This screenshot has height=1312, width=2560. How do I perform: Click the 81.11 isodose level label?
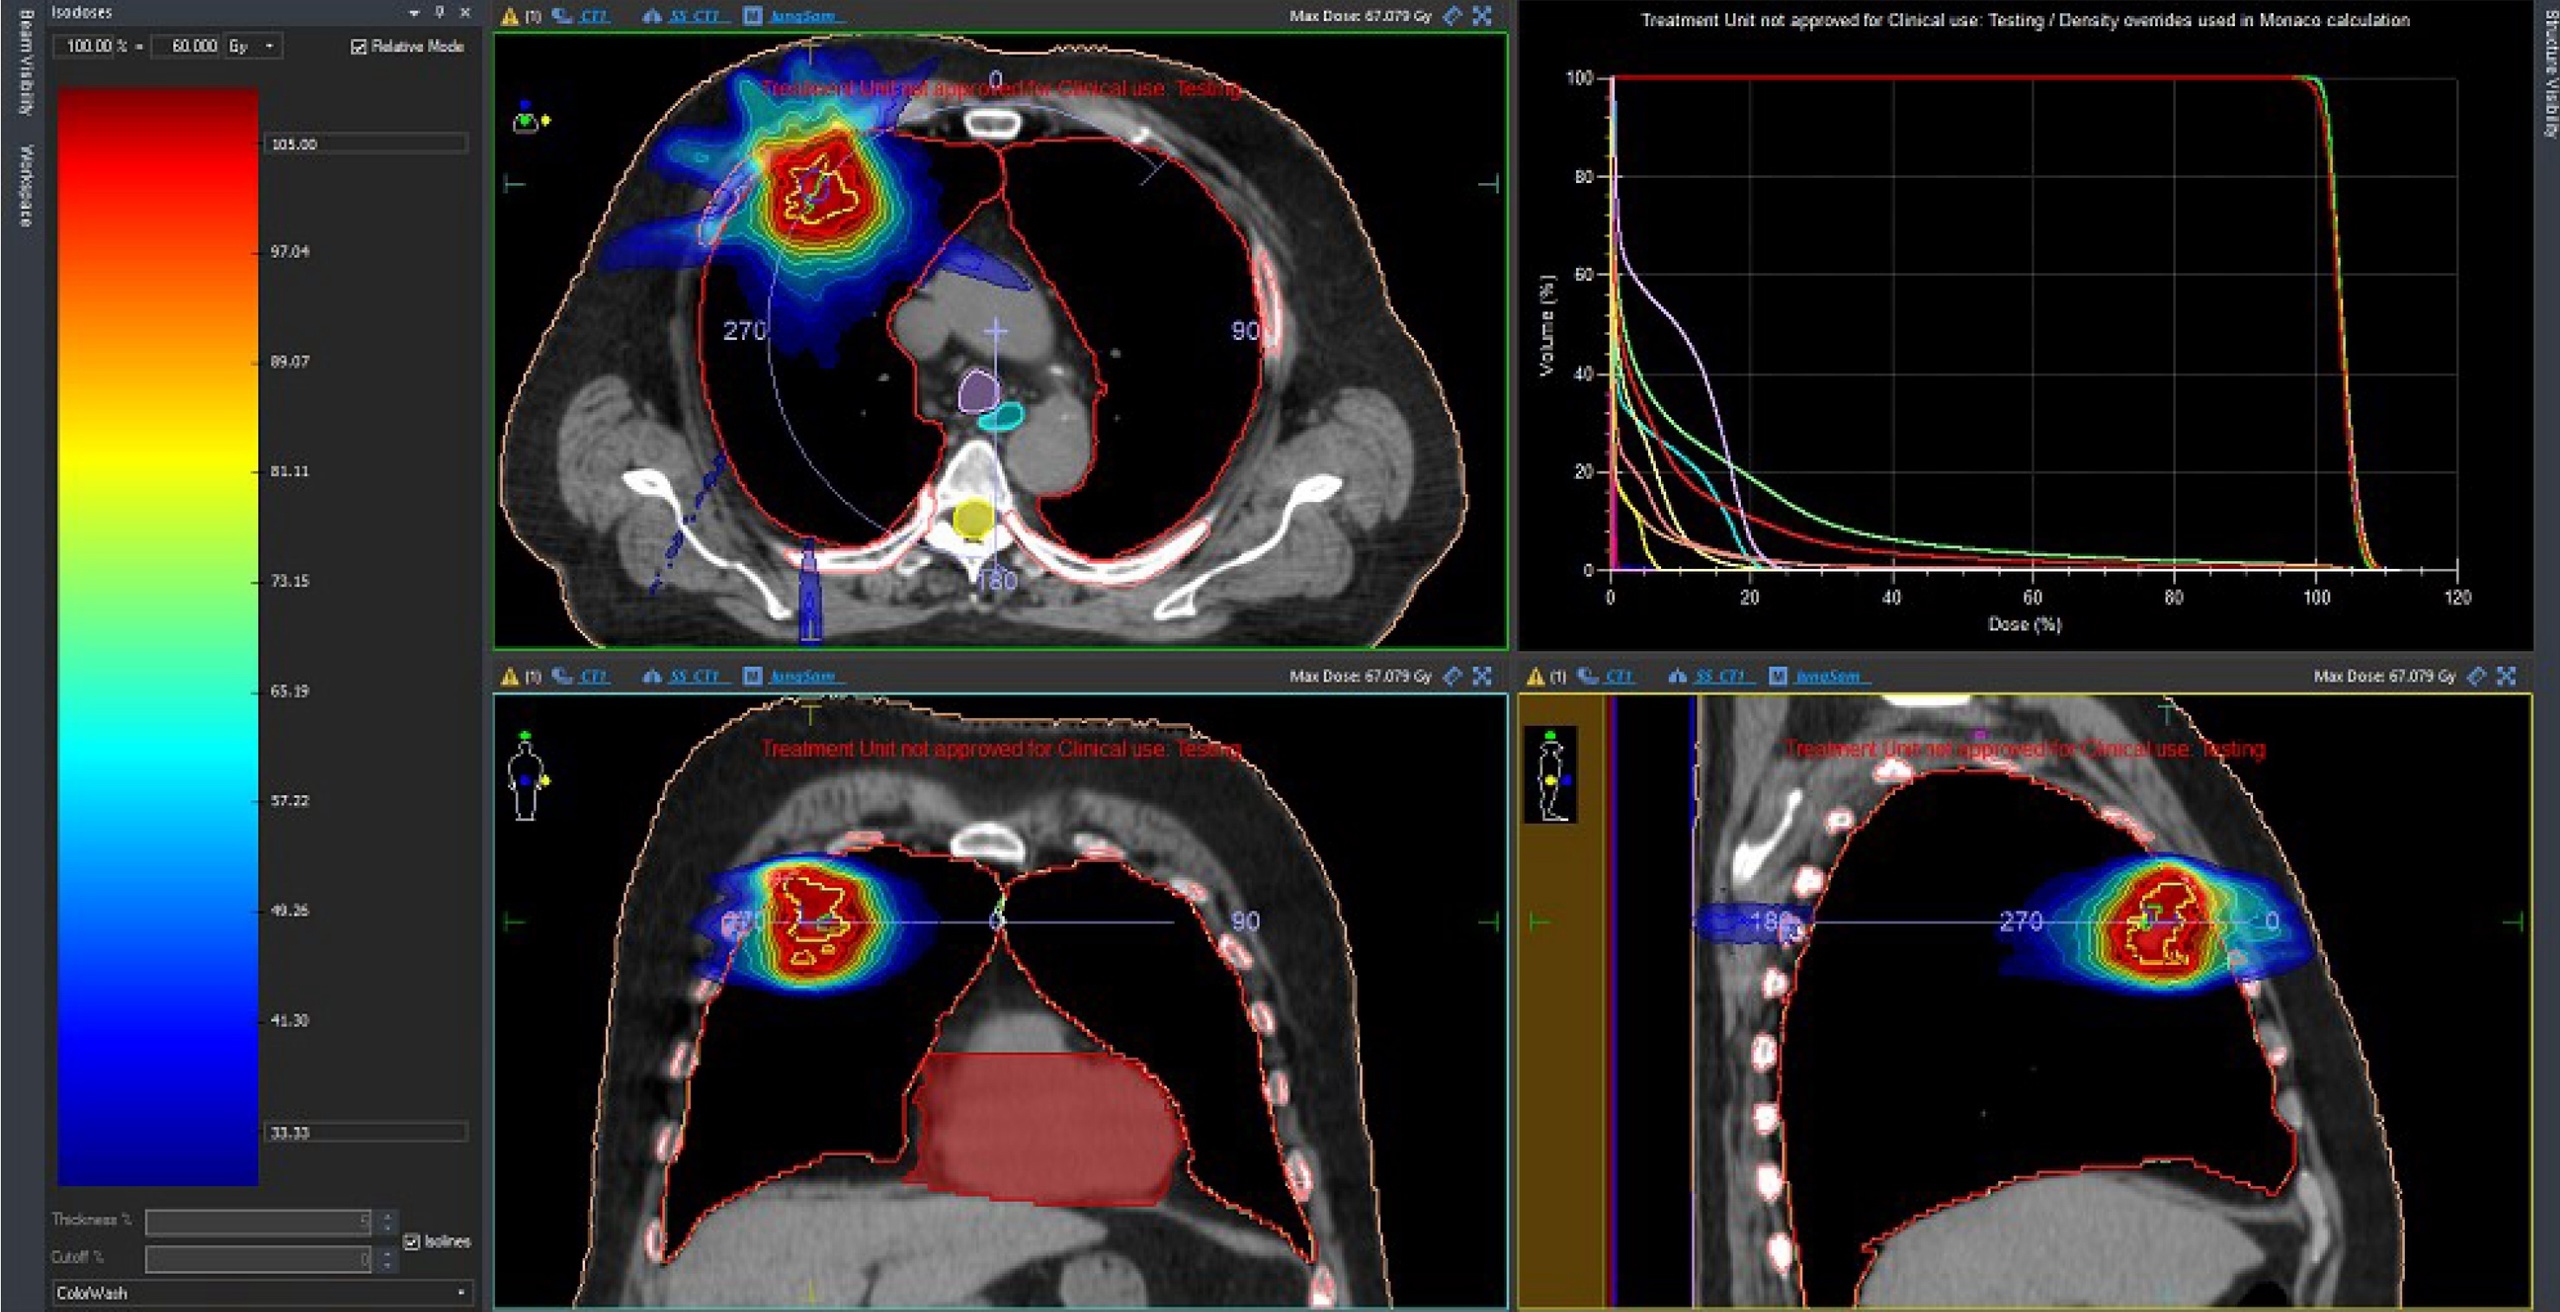coord(290,472)
